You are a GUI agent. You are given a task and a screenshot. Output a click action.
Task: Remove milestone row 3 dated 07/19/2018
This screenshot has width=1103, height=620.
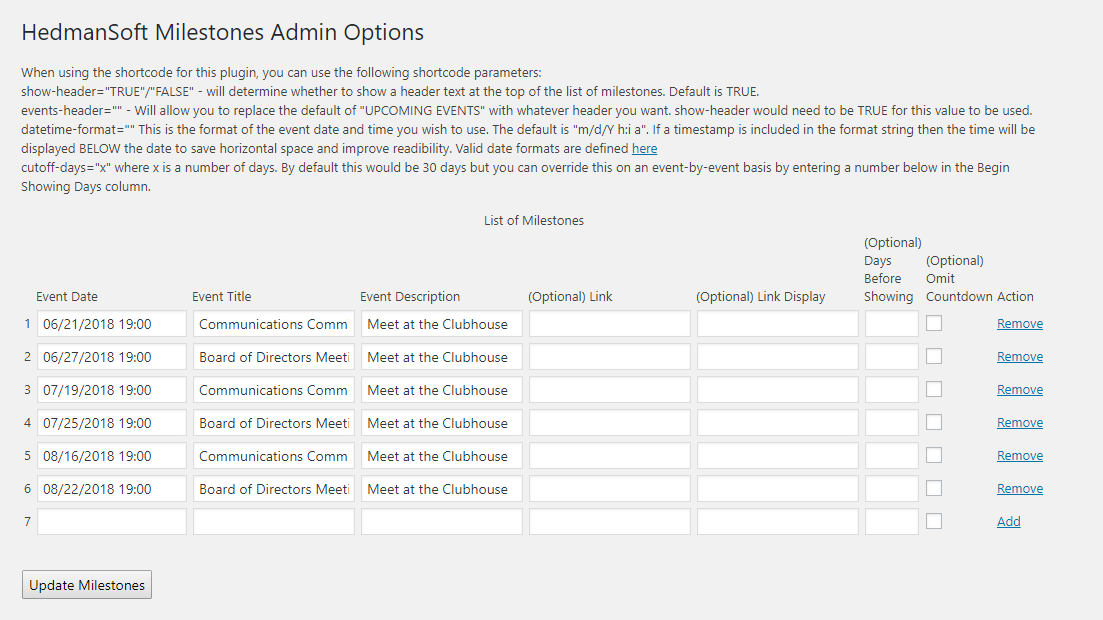1019,390
